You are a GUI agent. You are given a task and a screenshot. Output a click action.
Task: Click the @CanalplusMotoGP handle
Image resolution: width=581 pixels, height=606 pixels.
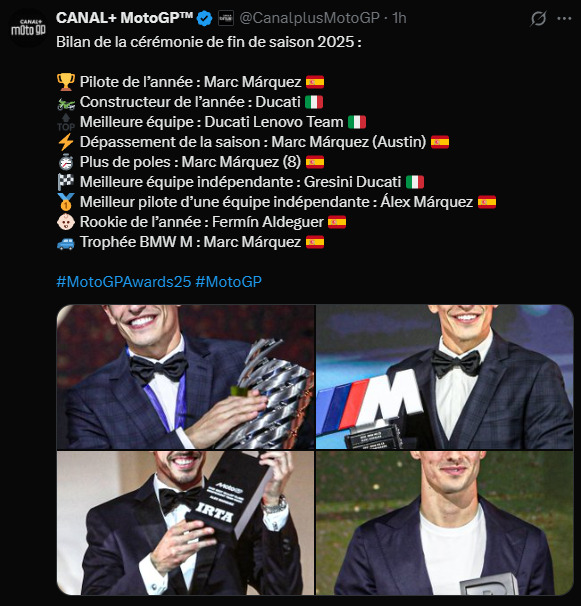(309, 18)
